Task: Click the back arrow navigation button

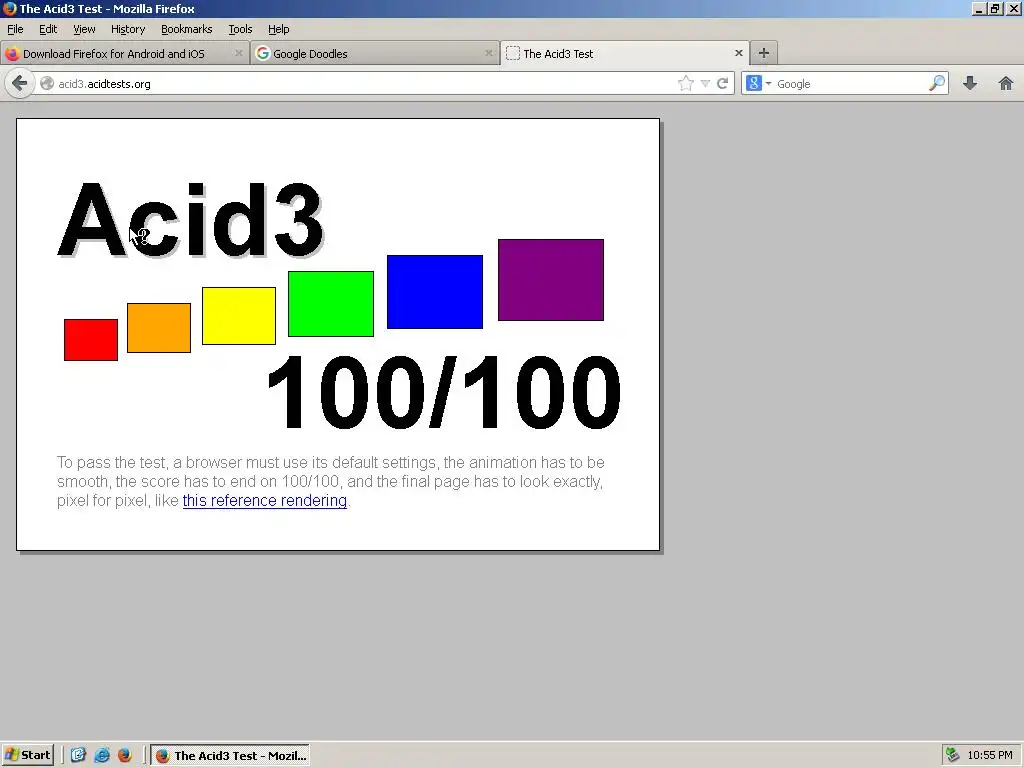Action: [x=20, y=84]
